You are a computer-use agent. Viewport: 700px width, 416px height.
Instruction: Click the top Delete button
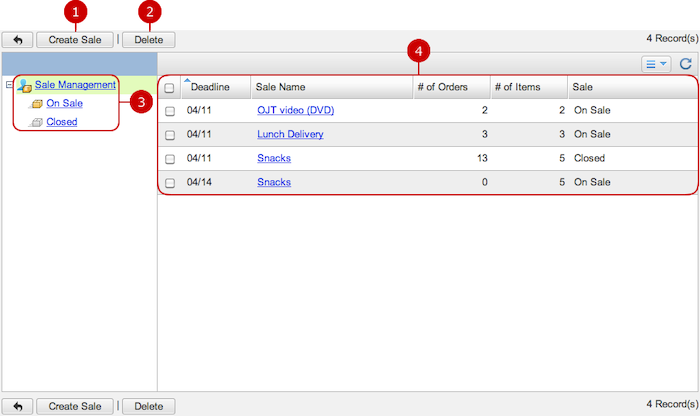click(149, 40)
